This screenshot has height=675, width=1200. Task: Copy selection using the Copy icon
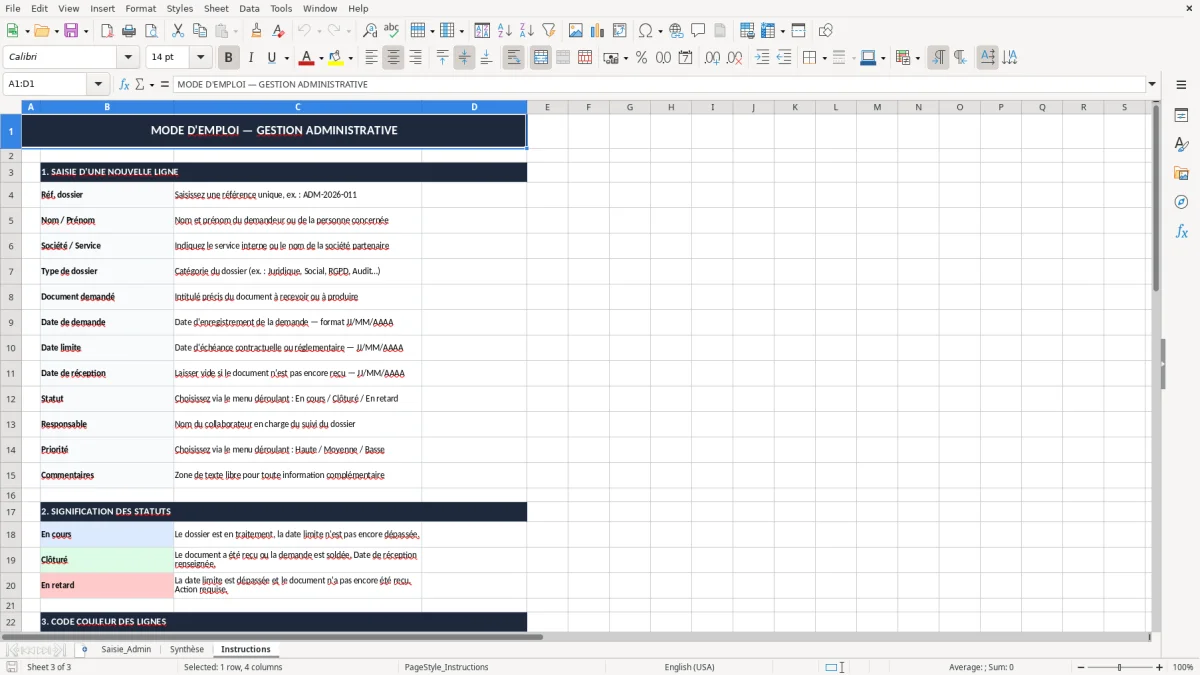click(x=200, y=31)
